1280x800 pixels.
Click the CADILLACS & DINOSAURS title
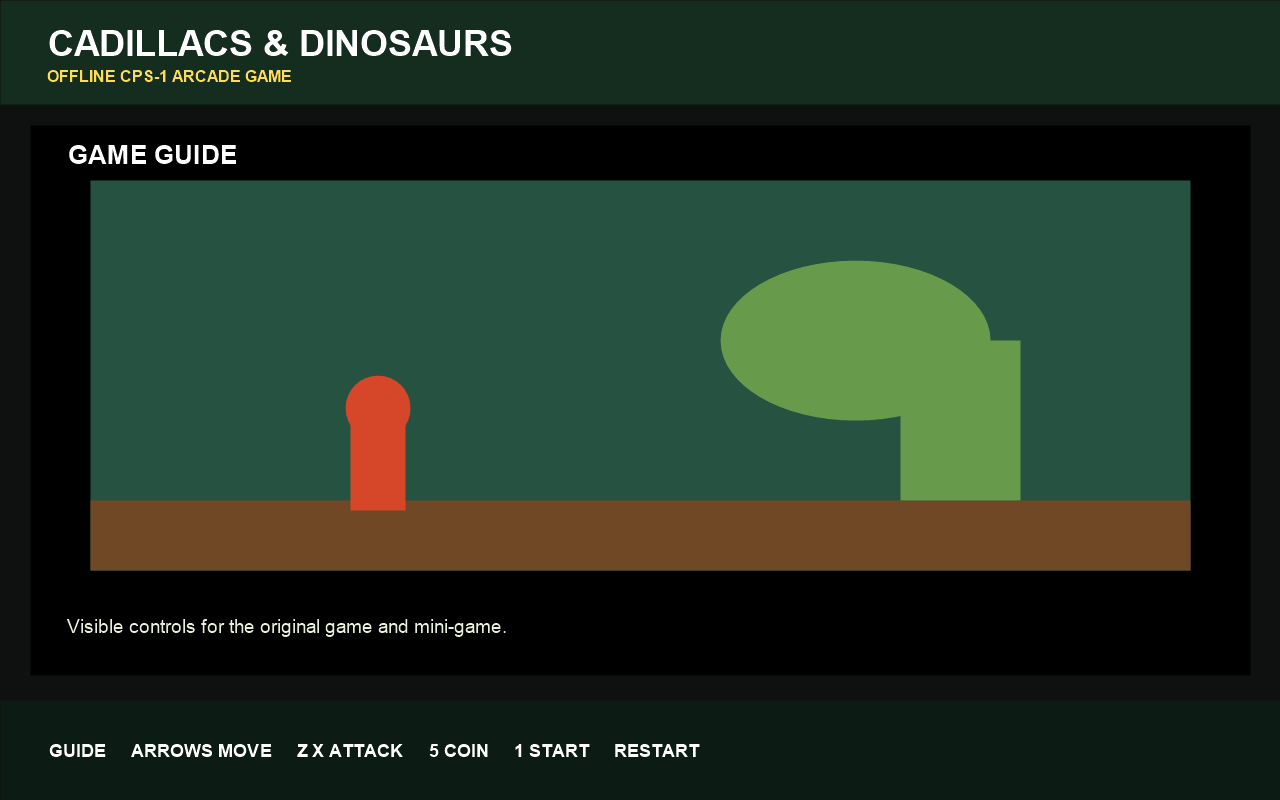point(280,44)
